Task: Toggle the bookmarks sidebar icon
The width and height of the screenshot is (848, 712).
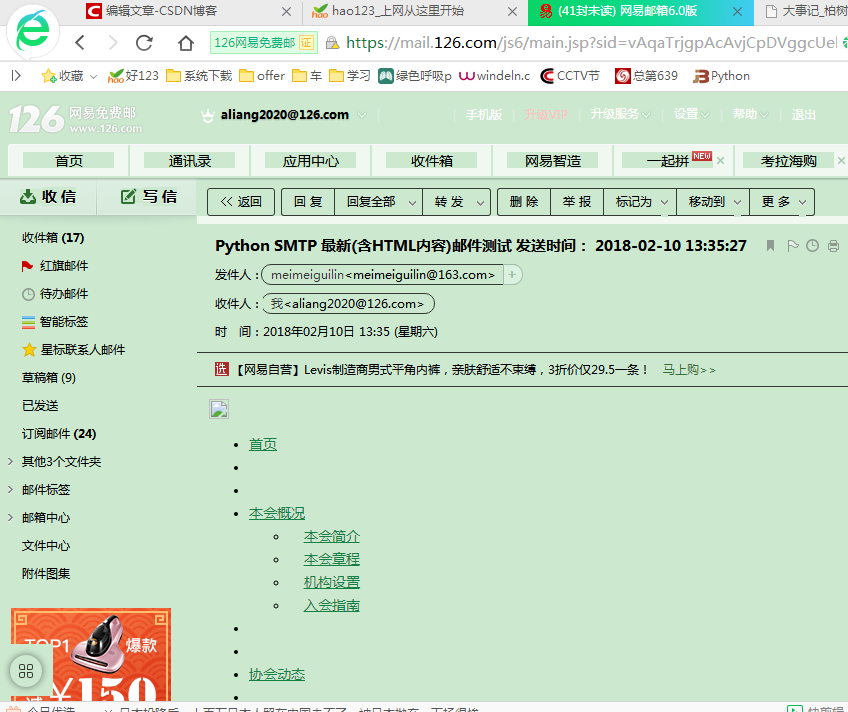Action: pyautogui.click(x=16, y=76)
